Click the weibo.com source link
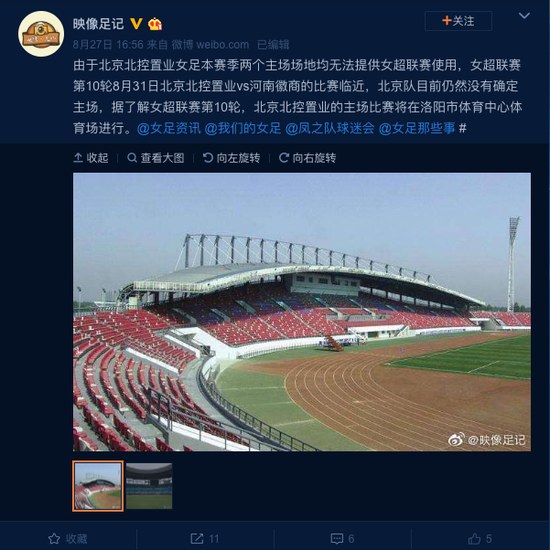 click(210, 45)
